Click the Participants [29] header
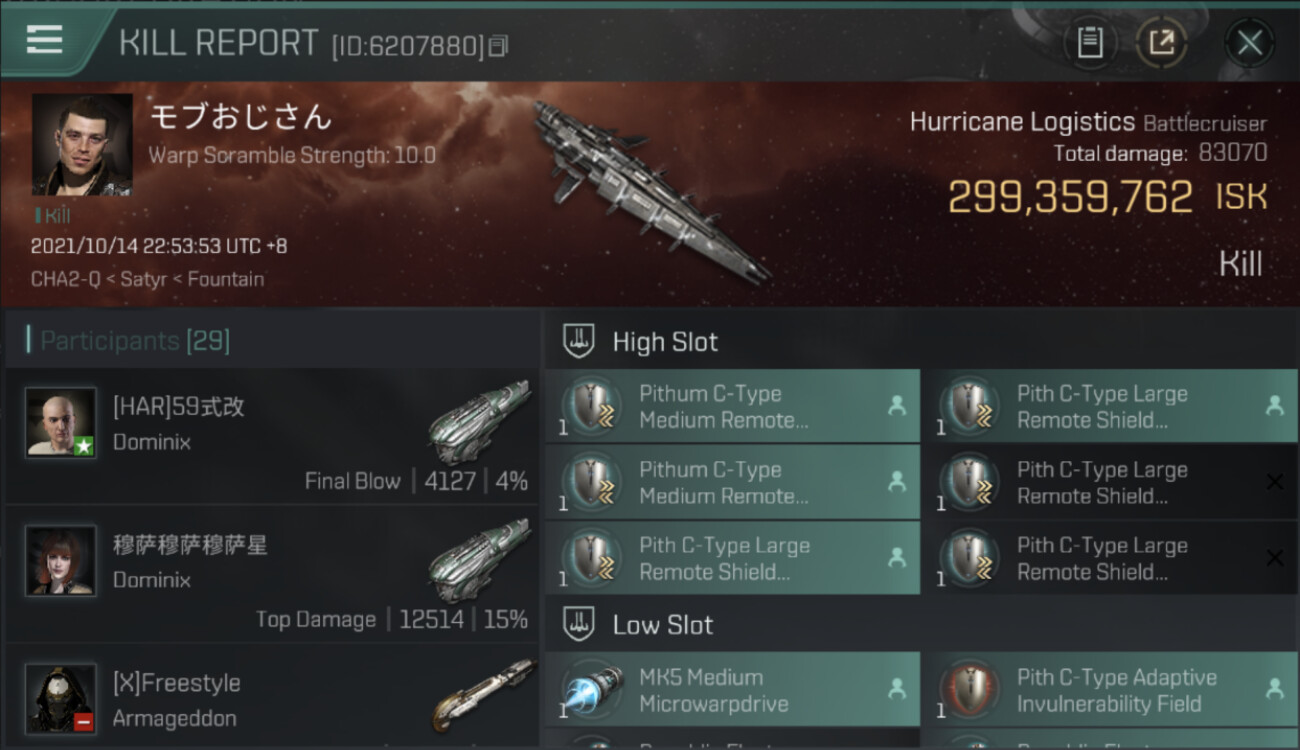 pos(135,341)
